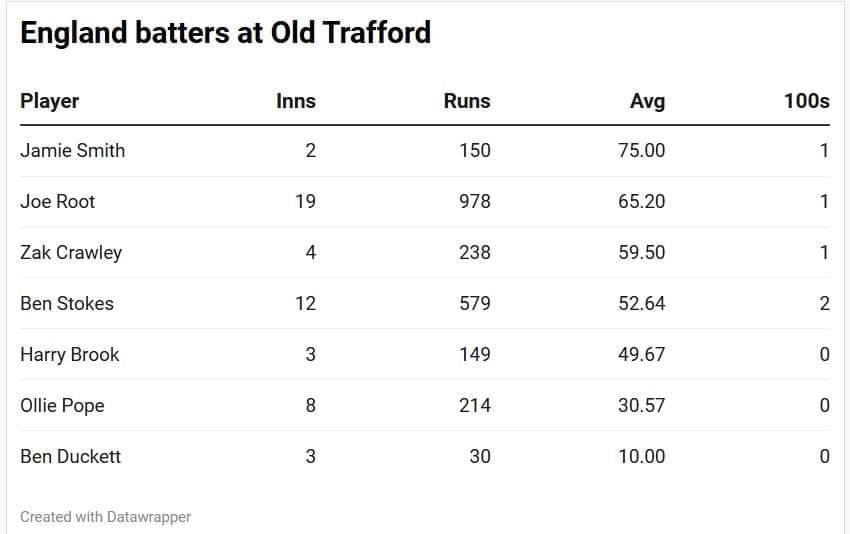Click the Ben Stokes player name
Viewport: 850px width, 534px height.
tap(67, 303)
